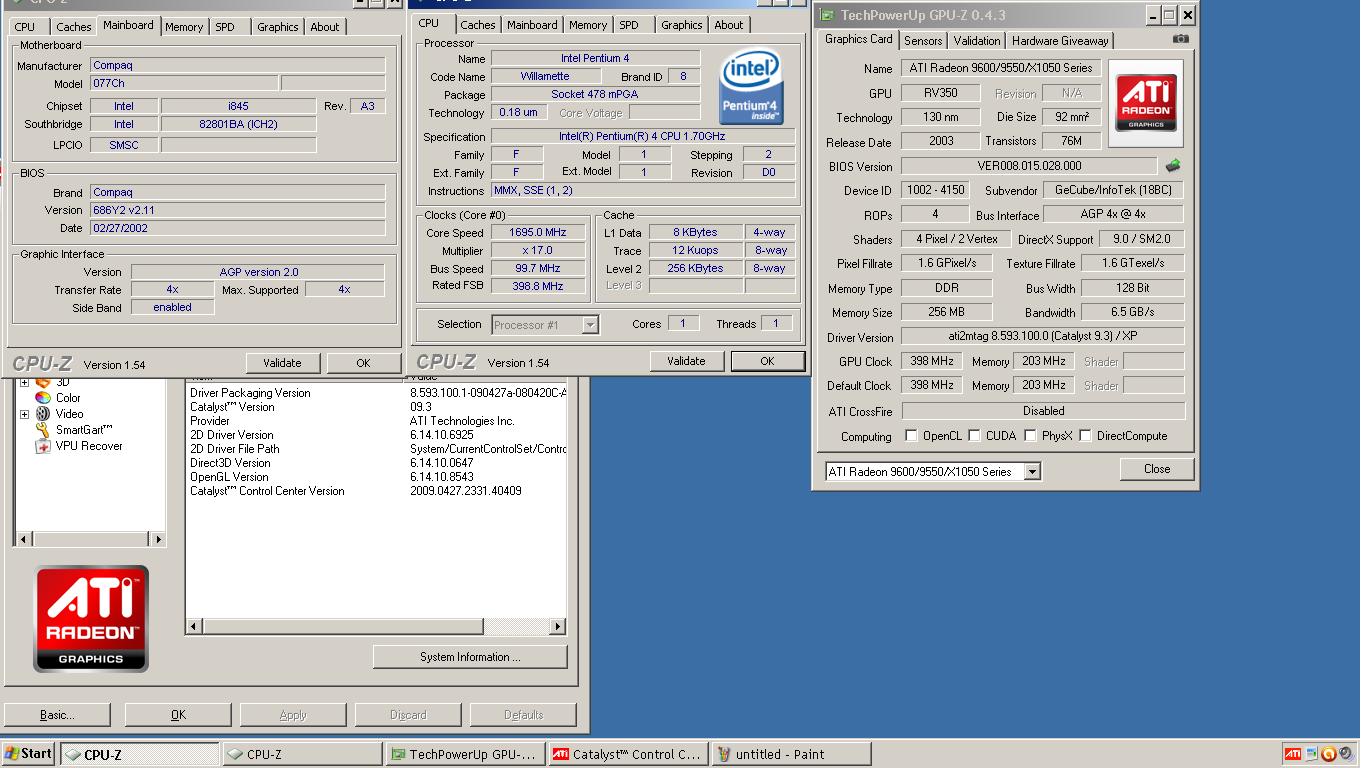Click the SmartGart wrench icon
This screenshot has height=768, width=1361.
pos(43,429)
